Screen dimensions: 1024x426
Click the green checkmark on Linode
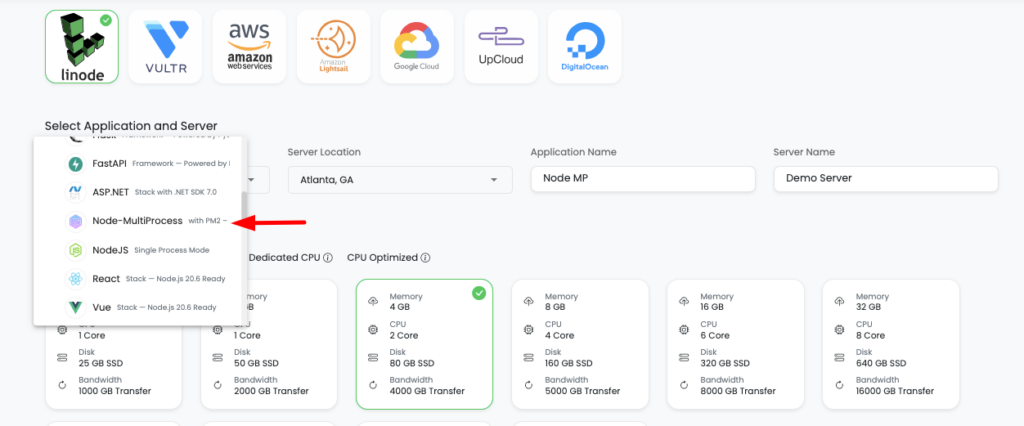click(106, 20)
